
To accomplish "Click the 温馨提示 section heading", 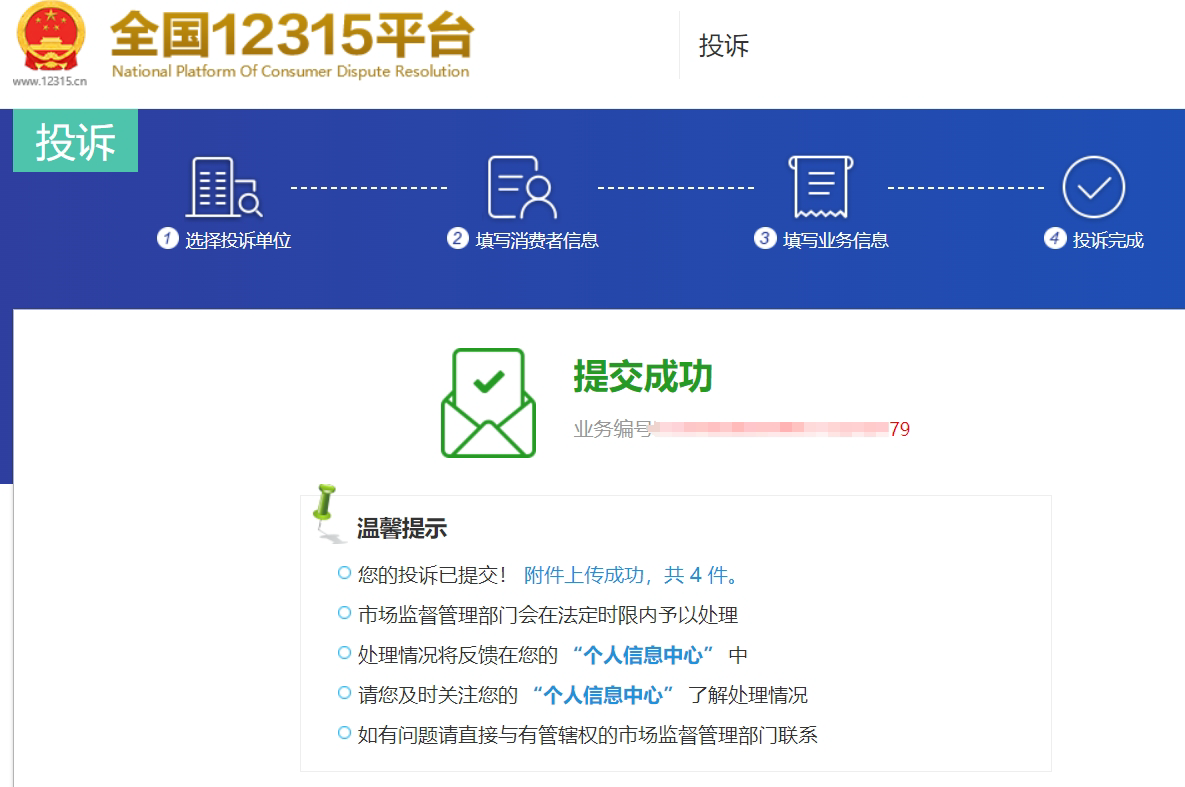I will tap(401, 529).
